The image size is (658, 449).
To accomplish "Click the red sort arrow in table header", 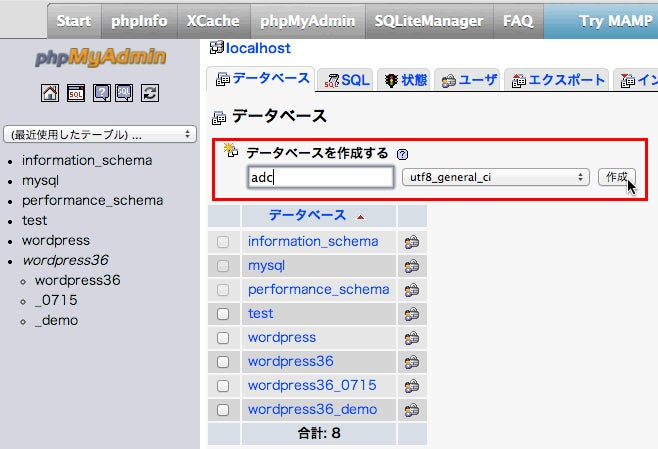I will [x=360, y=217].
